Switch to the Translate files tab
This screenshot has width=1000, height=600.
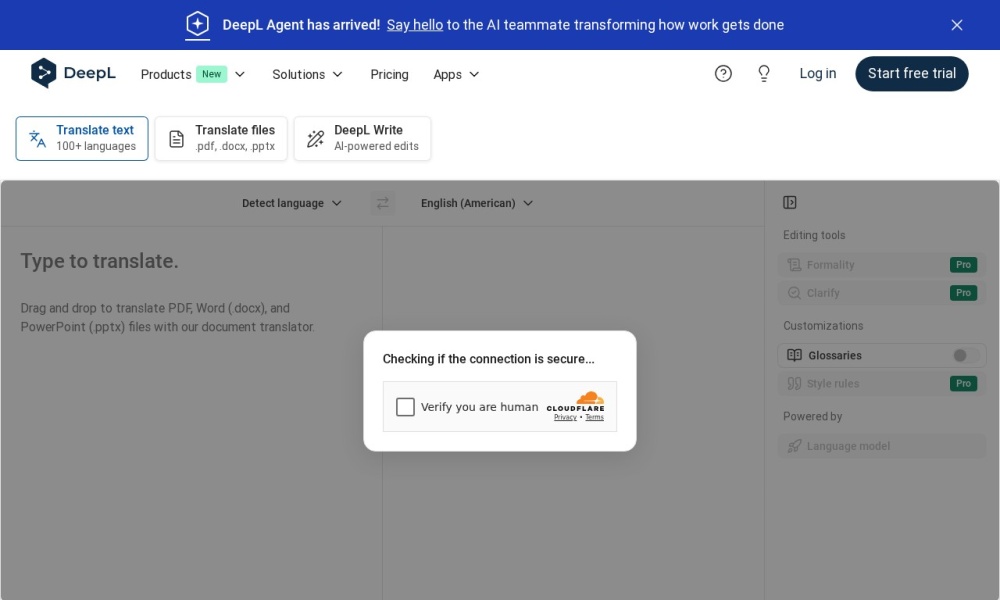point(221,138)
